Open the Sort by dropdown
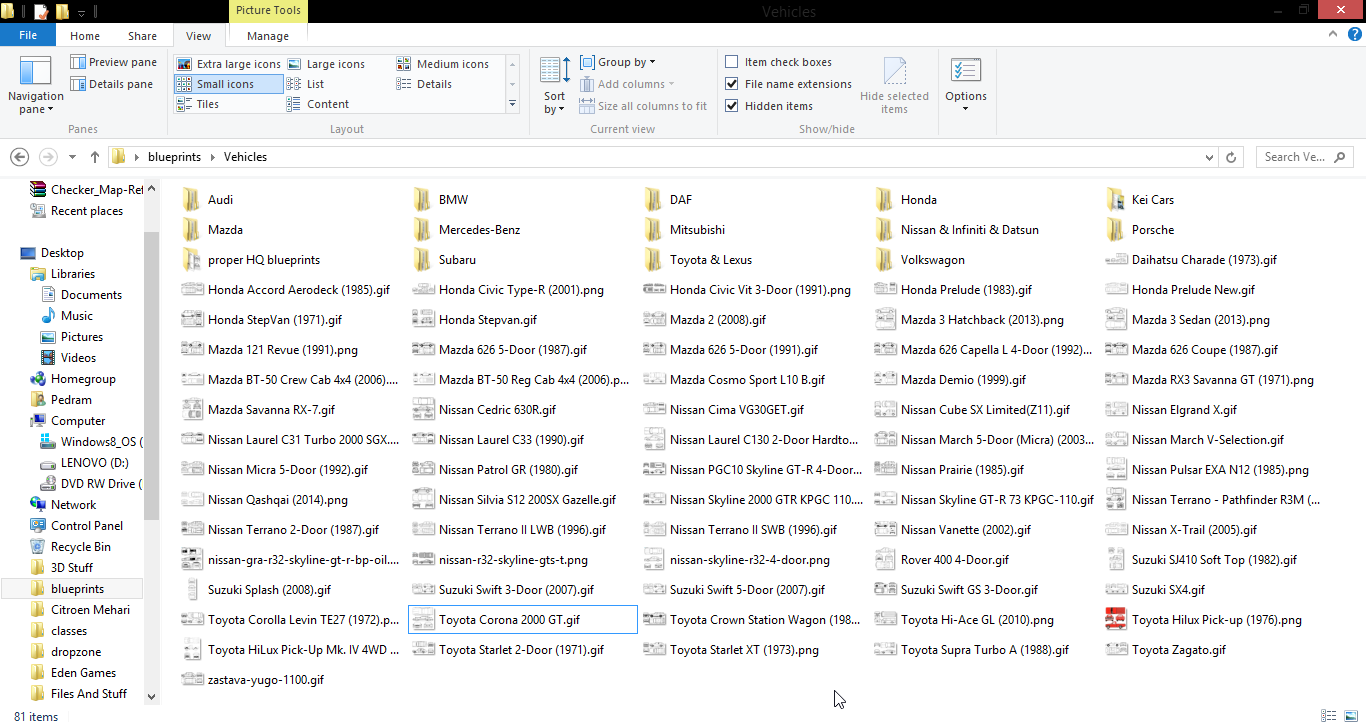Screen dimensions: 1366x728 [555, 85]
